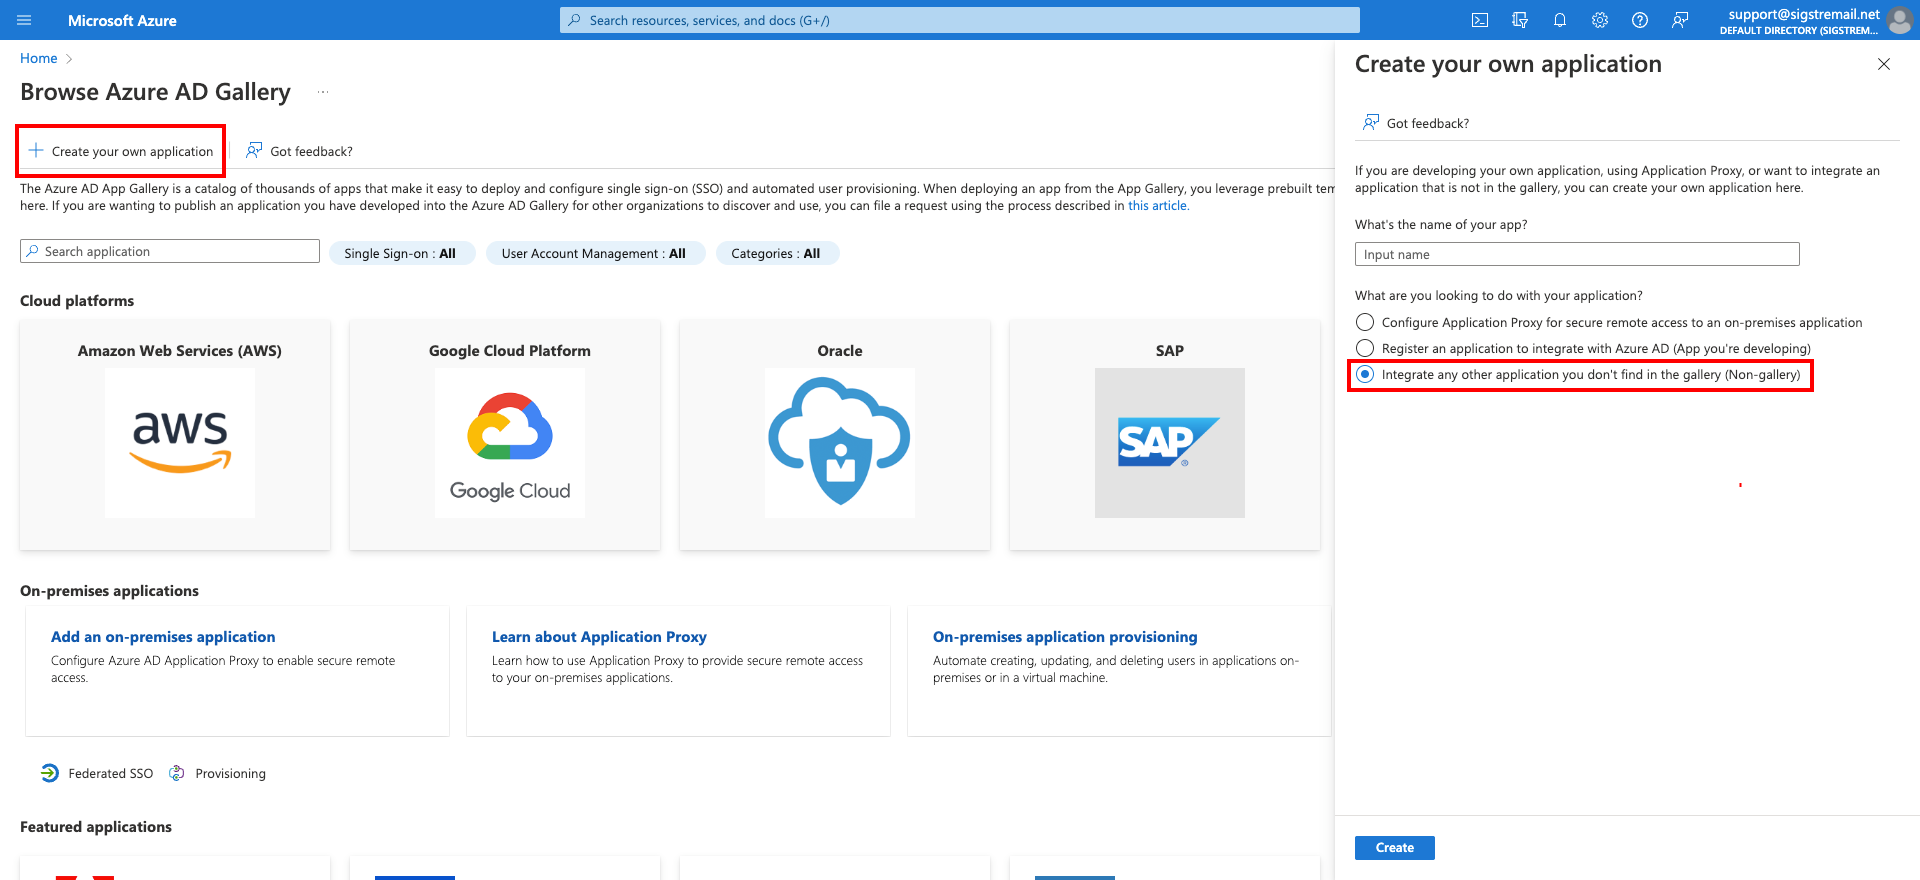Select Register an application to integrate option
Screen dimensions: 1920x880
click(x=1365, y=348)
